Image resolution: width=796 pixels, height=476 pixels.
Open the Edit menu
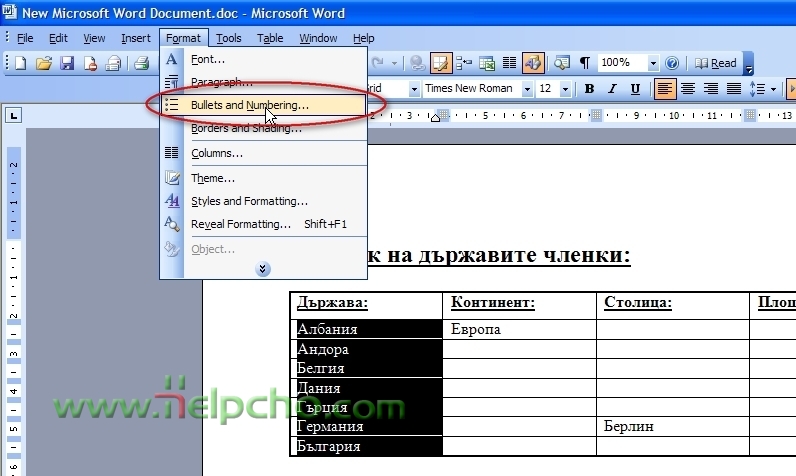58,38
